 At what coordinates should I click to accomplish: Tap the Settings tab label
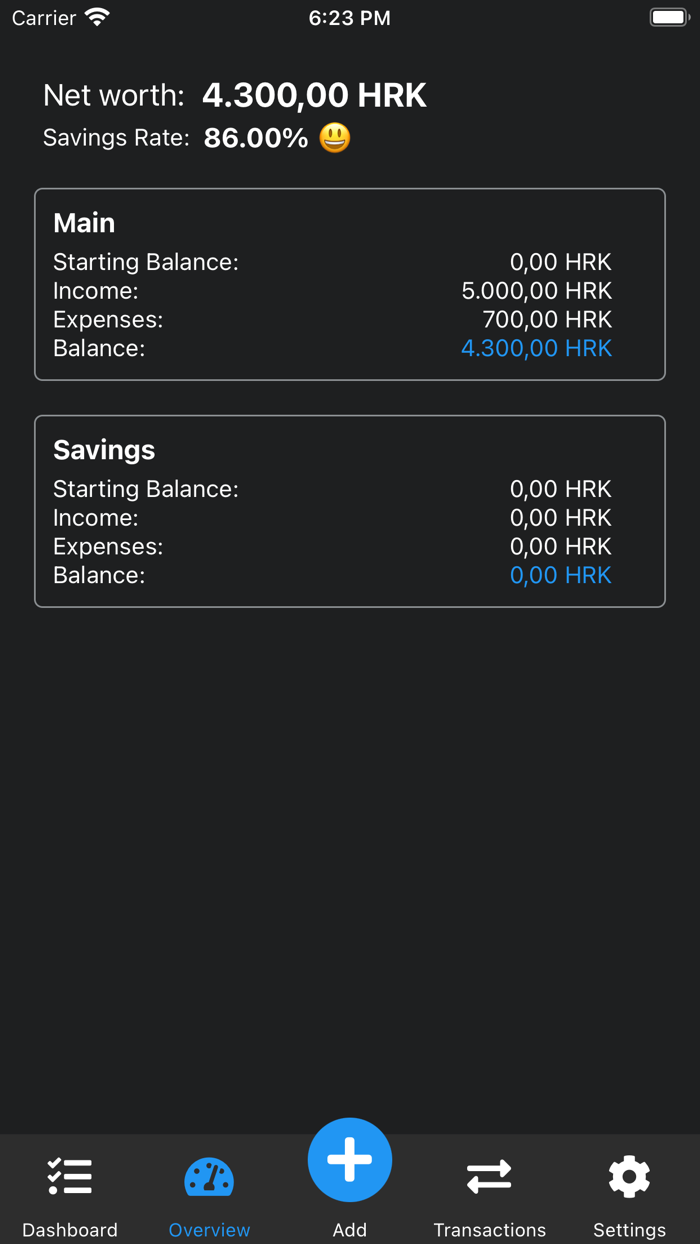(629, 1230)
